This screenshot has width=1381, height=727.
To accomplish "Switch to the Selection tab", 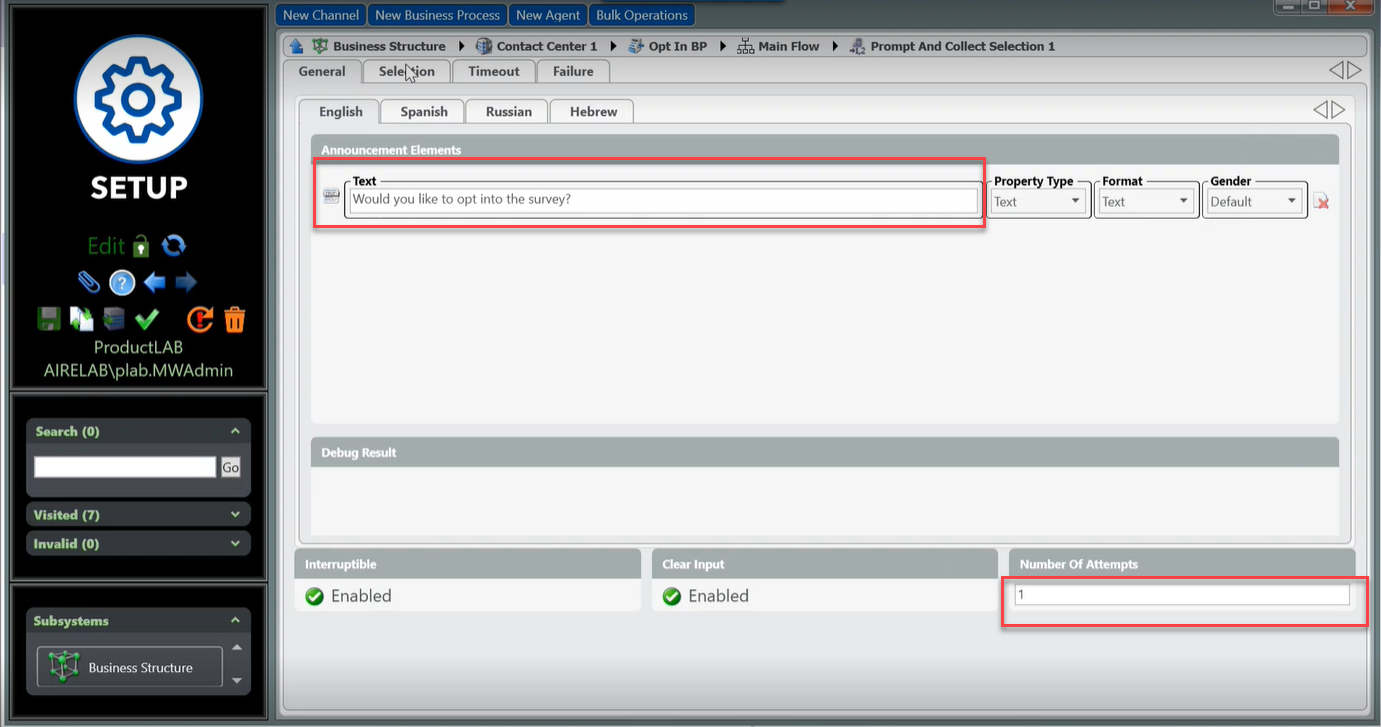I will click(x=406, y=72).
